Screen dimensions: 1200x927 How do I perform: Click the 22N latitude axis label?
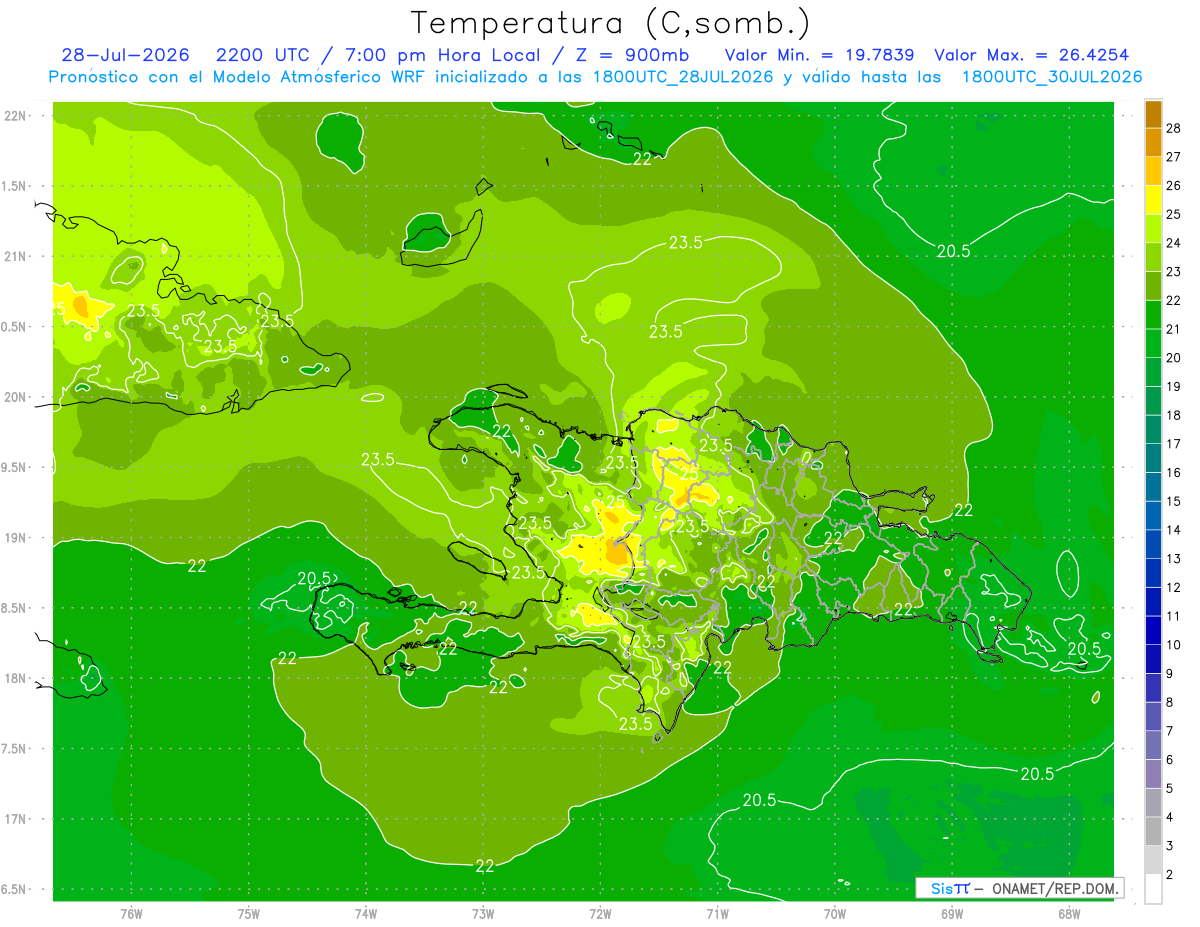(x=16, y=115)
